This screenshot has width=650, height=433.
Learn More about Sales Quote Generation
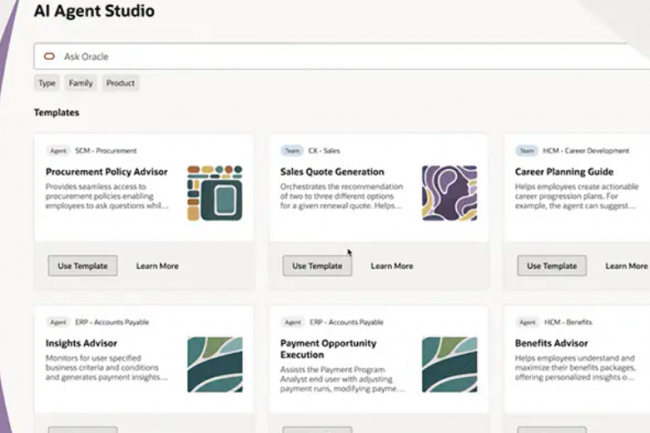click(391, 266)
